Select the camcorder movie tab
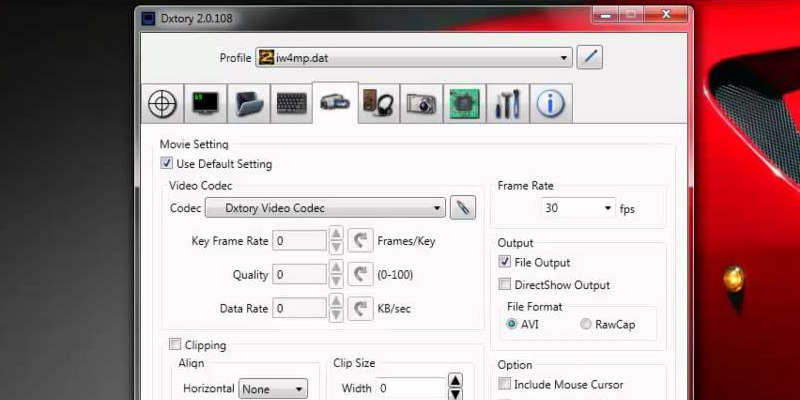Image resolution: width=800 pixels, height=400 pixels. click(335, 103)
